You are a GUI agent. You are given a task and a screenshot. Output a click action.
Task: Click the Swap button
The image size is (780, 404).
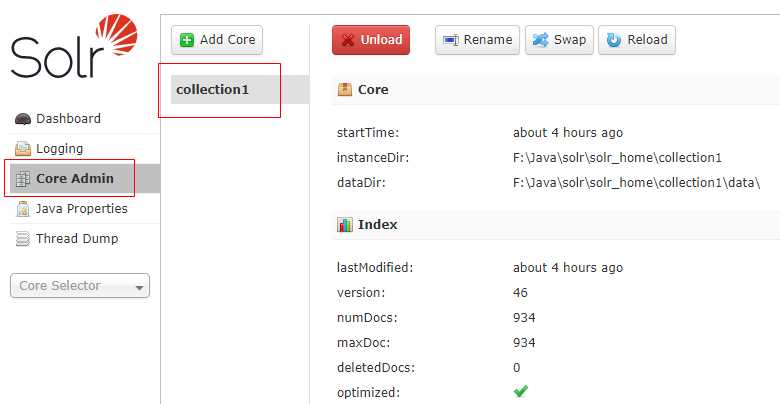pyautogui.click(x=559, y=40)
